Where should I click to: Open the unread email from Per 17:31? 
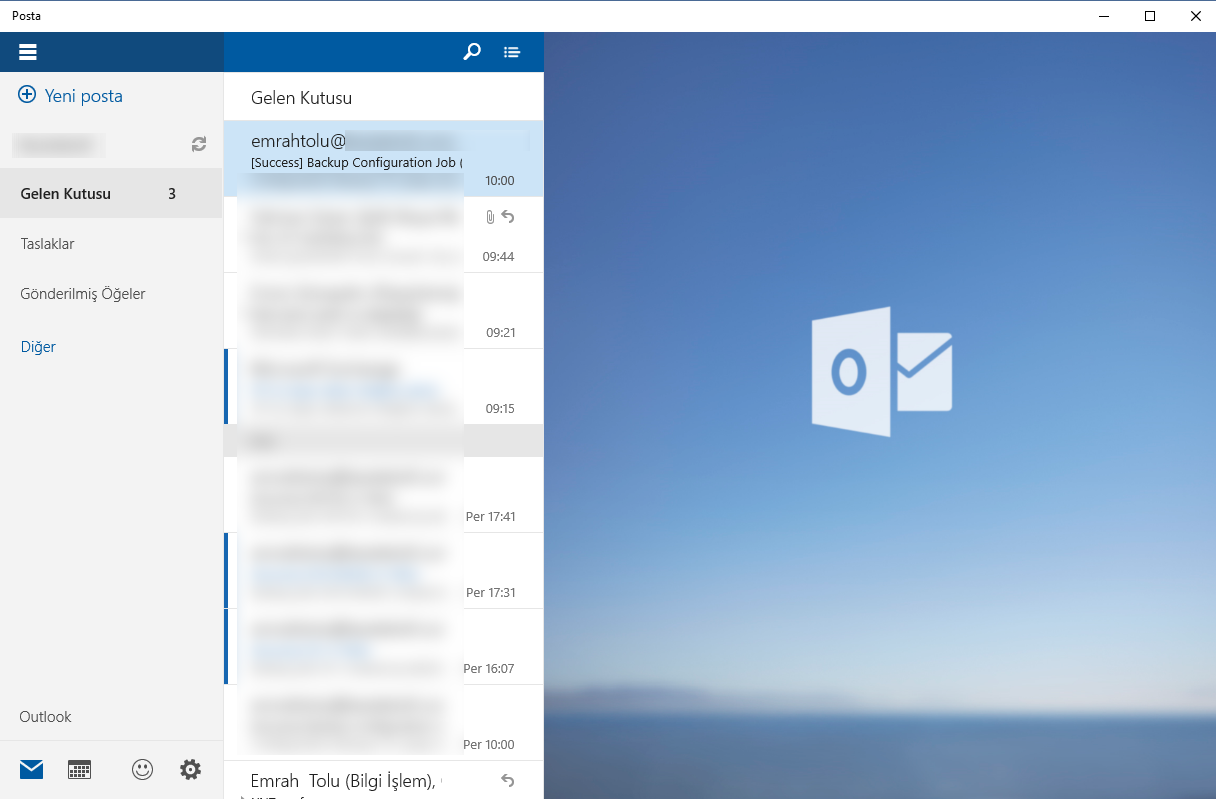tap(384, 571)
